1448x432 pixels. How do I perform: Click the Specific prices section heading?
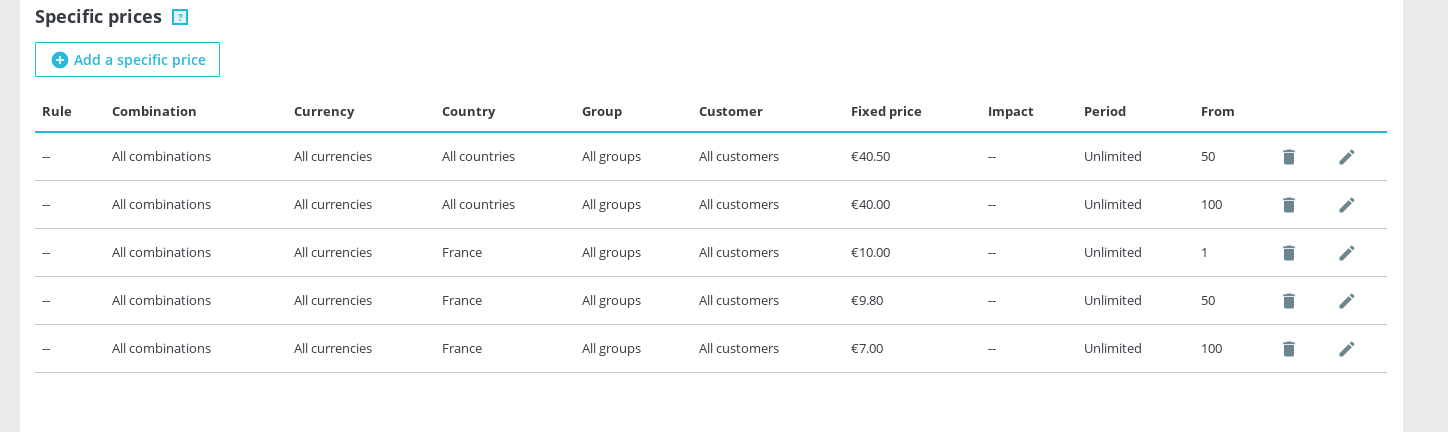tap(98, 17)
